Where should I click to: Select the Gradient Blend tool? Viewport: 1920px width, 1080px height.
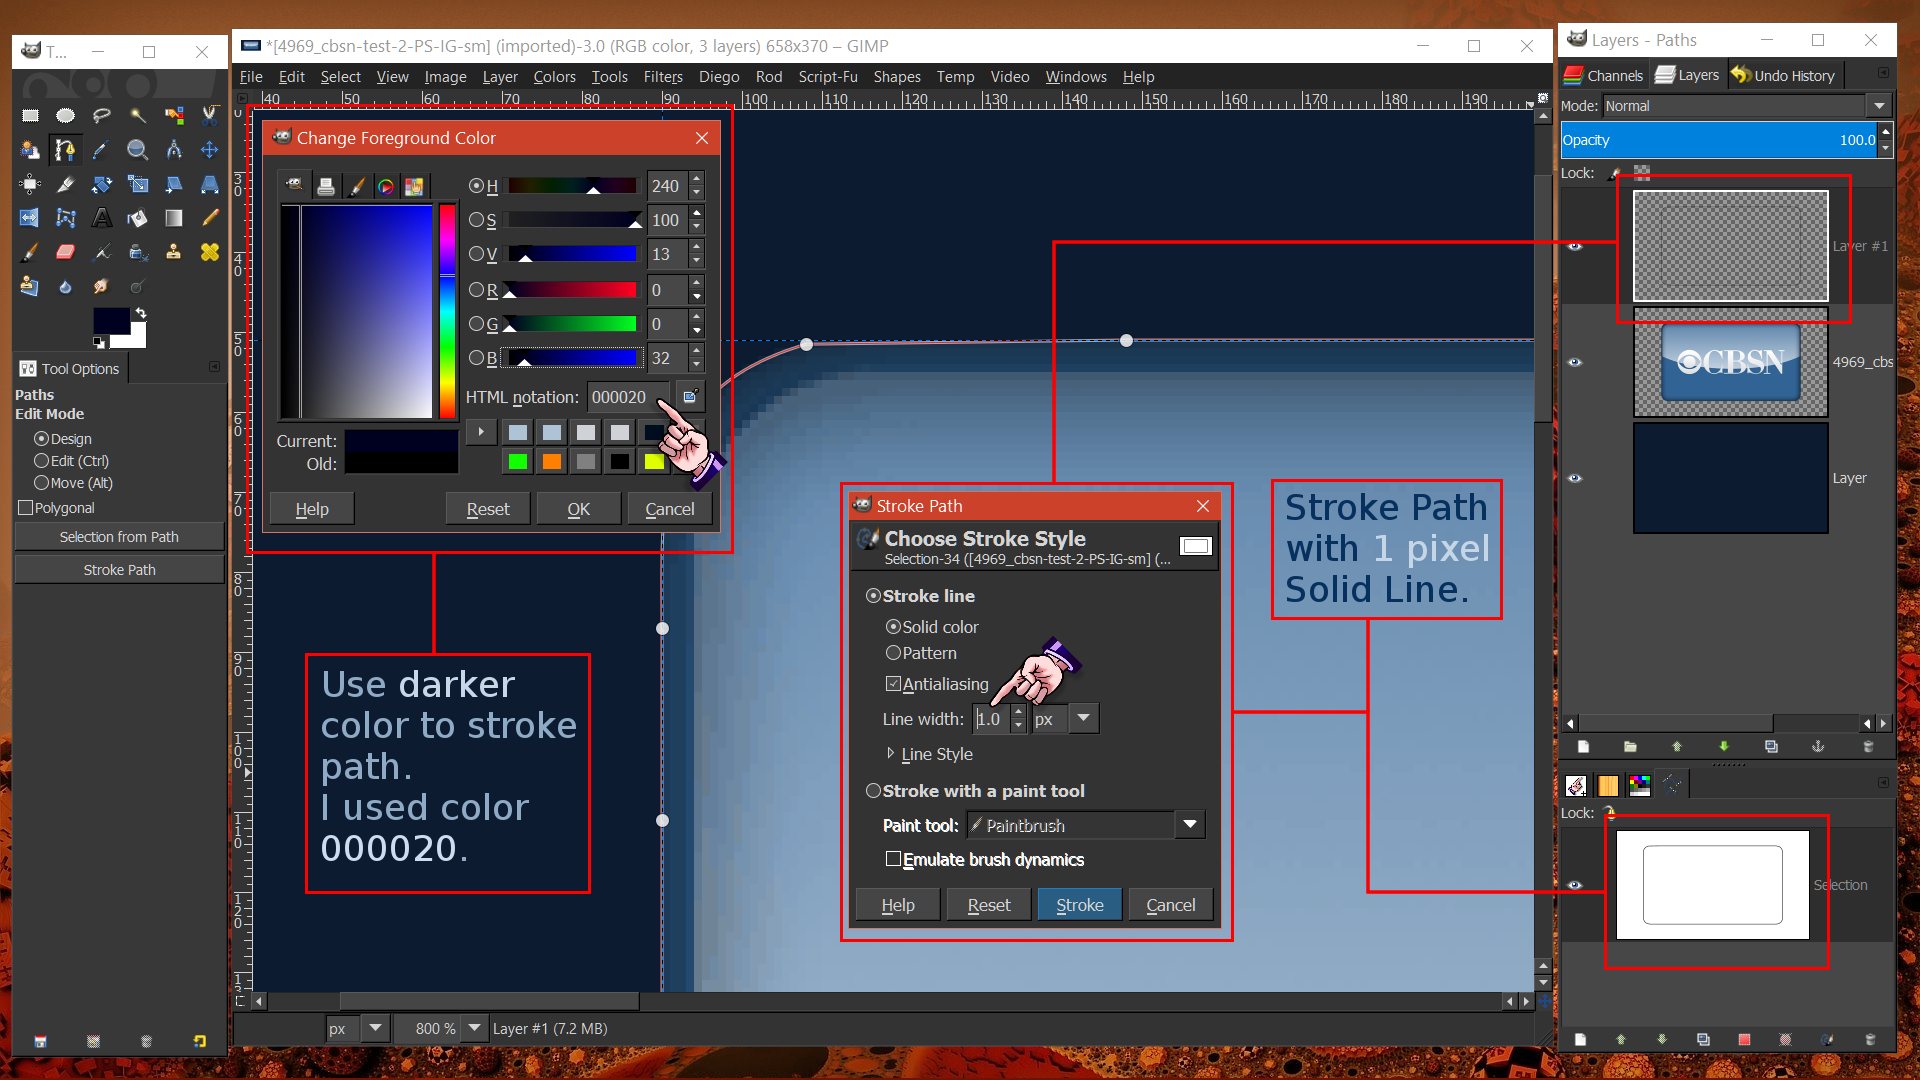pos(174,218)
